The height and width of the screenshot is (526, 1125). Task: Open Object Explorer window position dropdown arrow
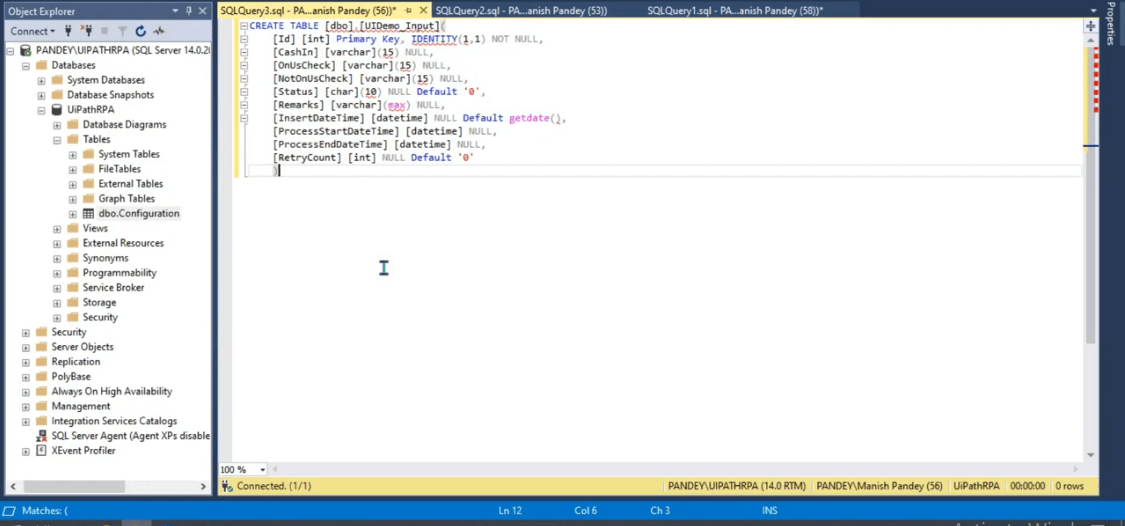tap(176, 11)
